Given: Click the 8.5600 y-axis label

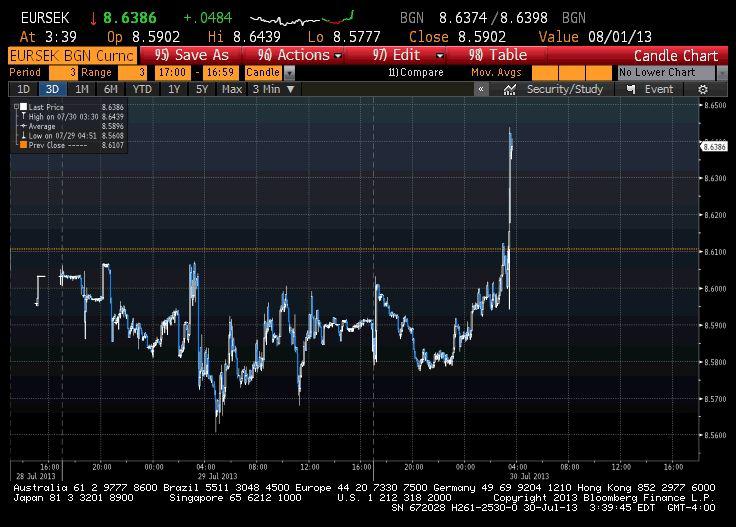Looking at the screenshot, I should [715, 435].
